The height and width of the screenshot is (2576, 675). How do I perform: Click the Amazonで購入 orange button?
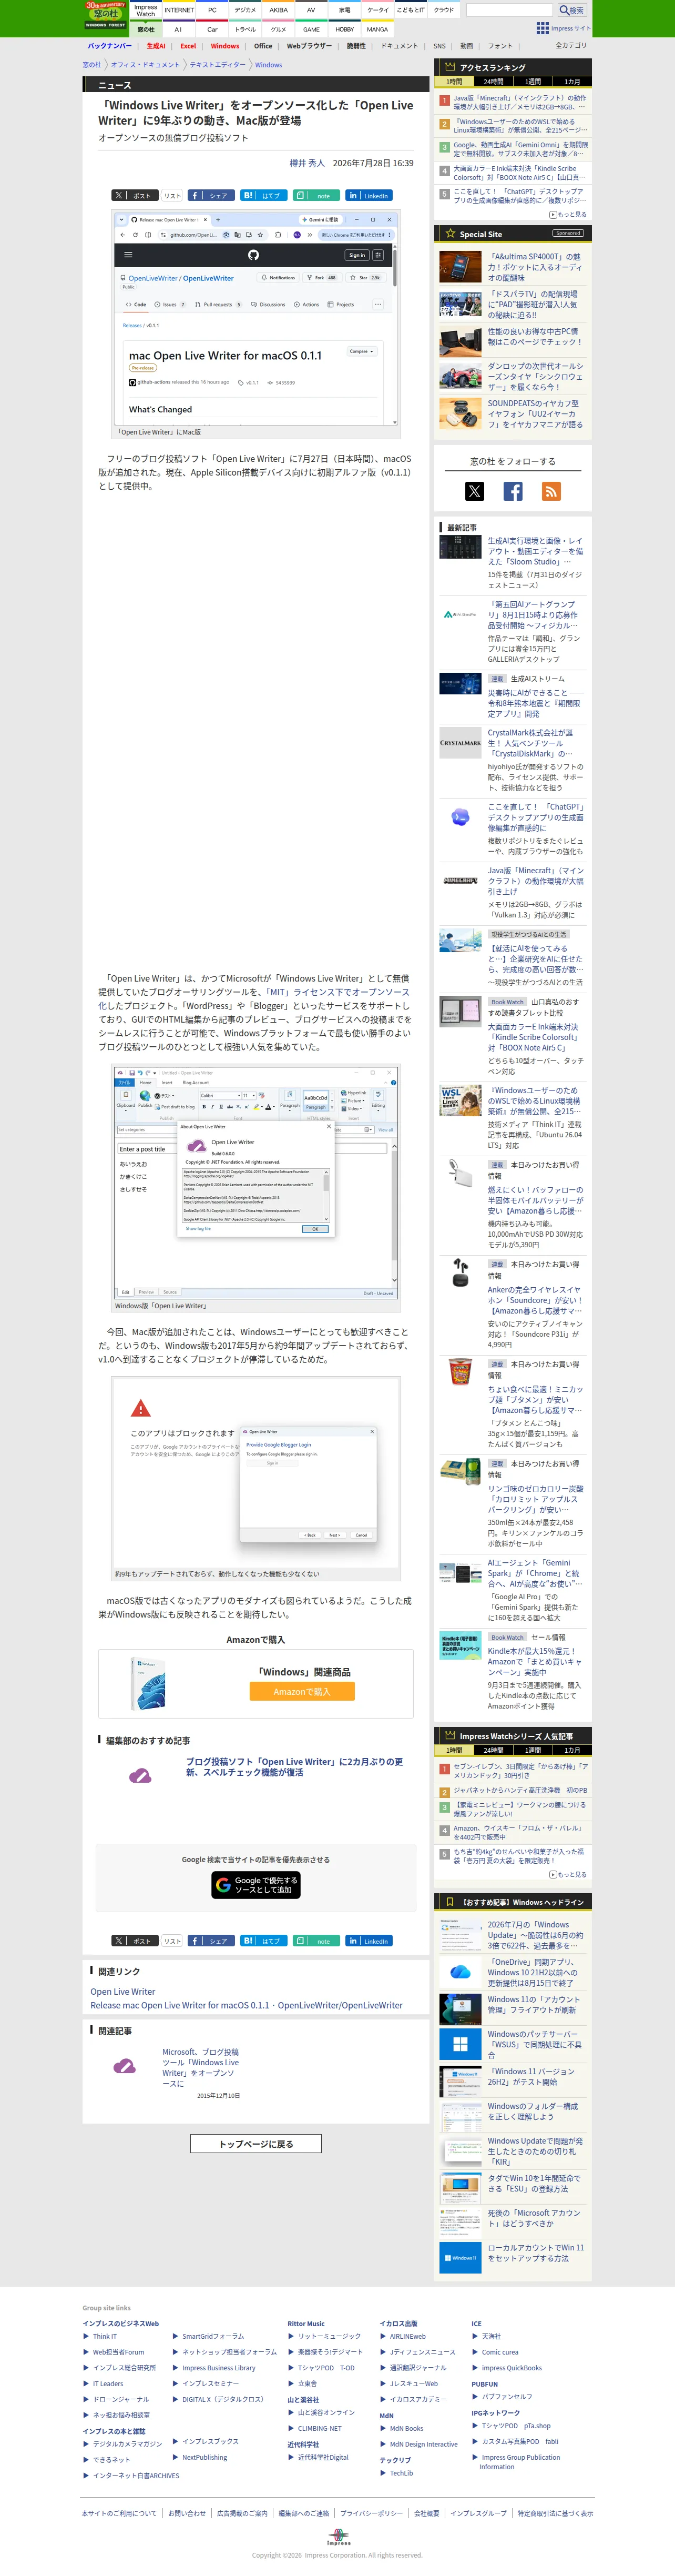pos(302,1692)
